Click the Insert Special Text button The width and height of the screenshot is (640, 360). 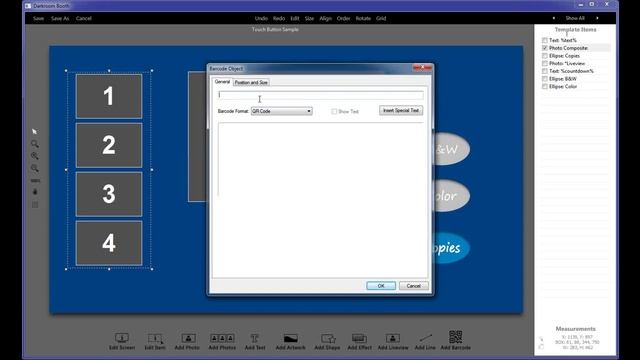coord(401,110)
